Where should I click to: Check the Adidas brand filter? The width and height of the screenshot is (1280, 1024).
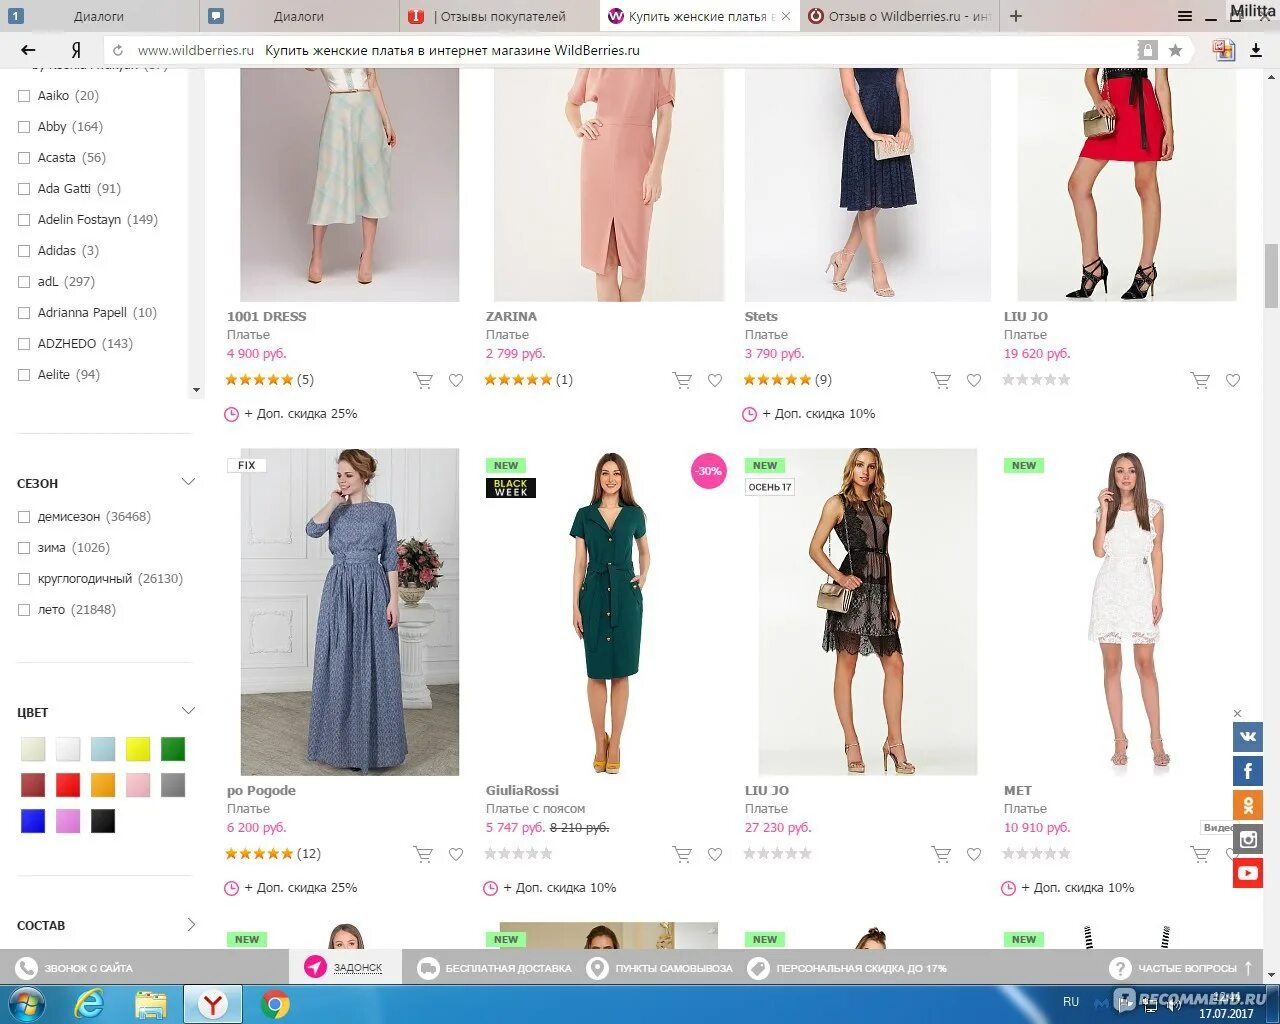pyautogui.click(x=24, y=251)
